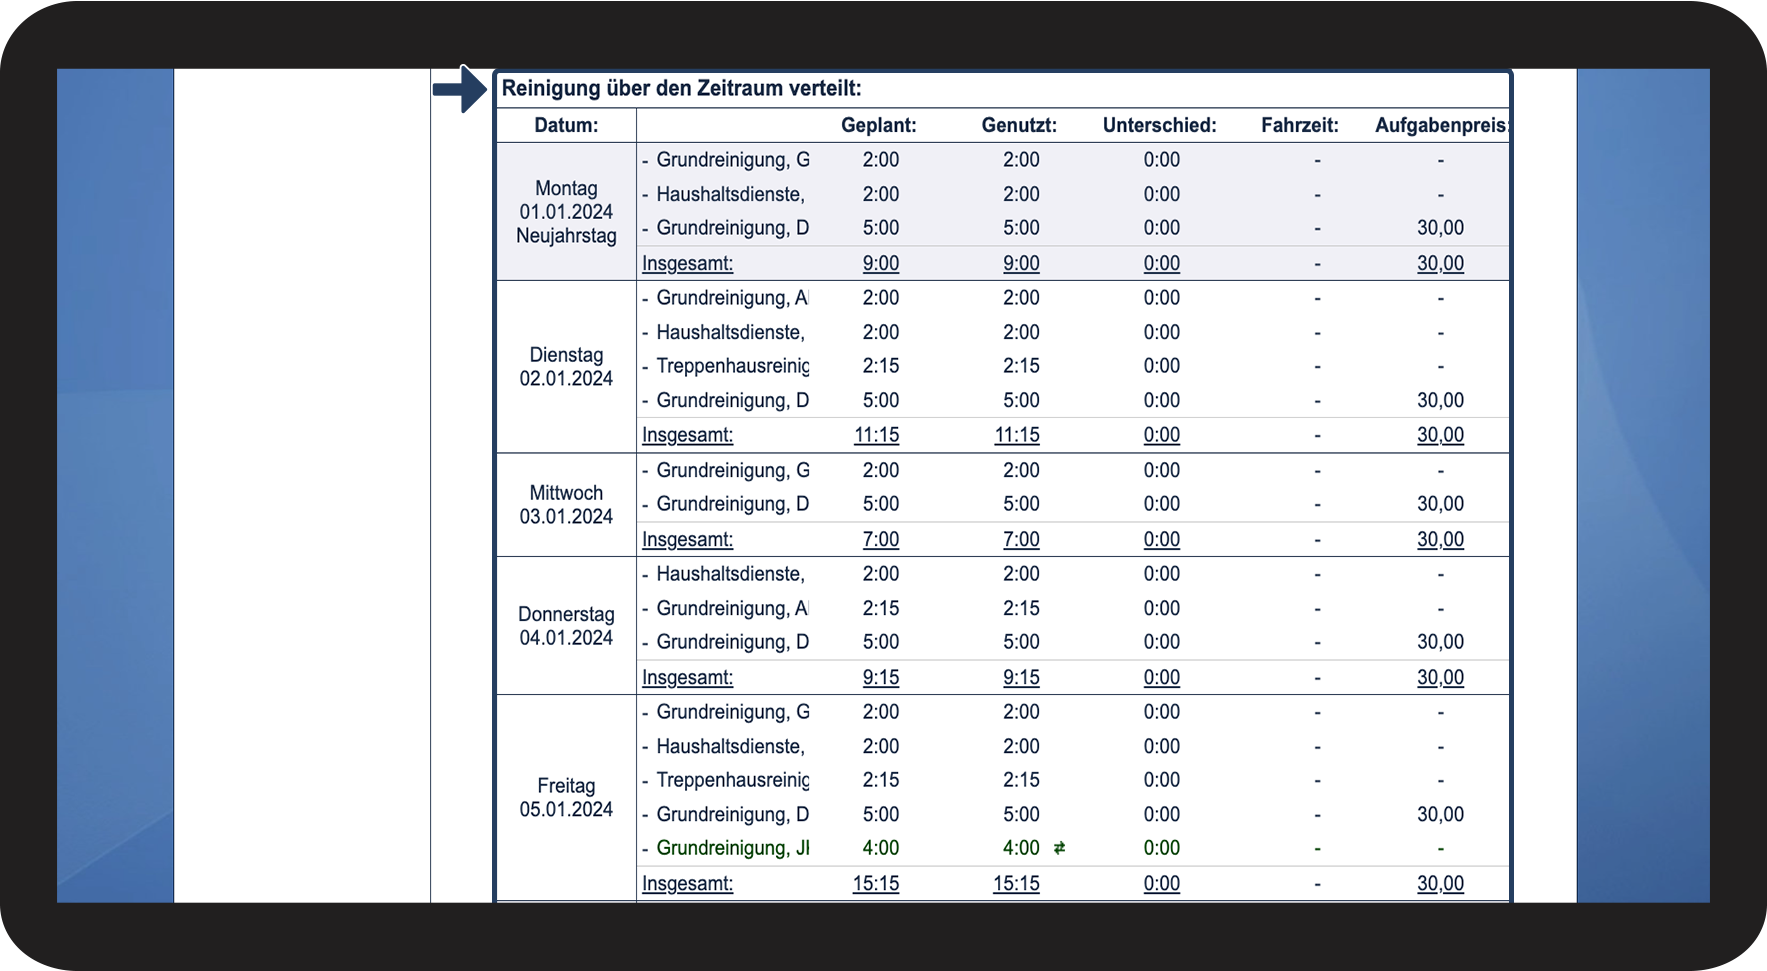
Task: Click Tuesday's Treppenhausreinigung task row
Action: click(1072, 366)
